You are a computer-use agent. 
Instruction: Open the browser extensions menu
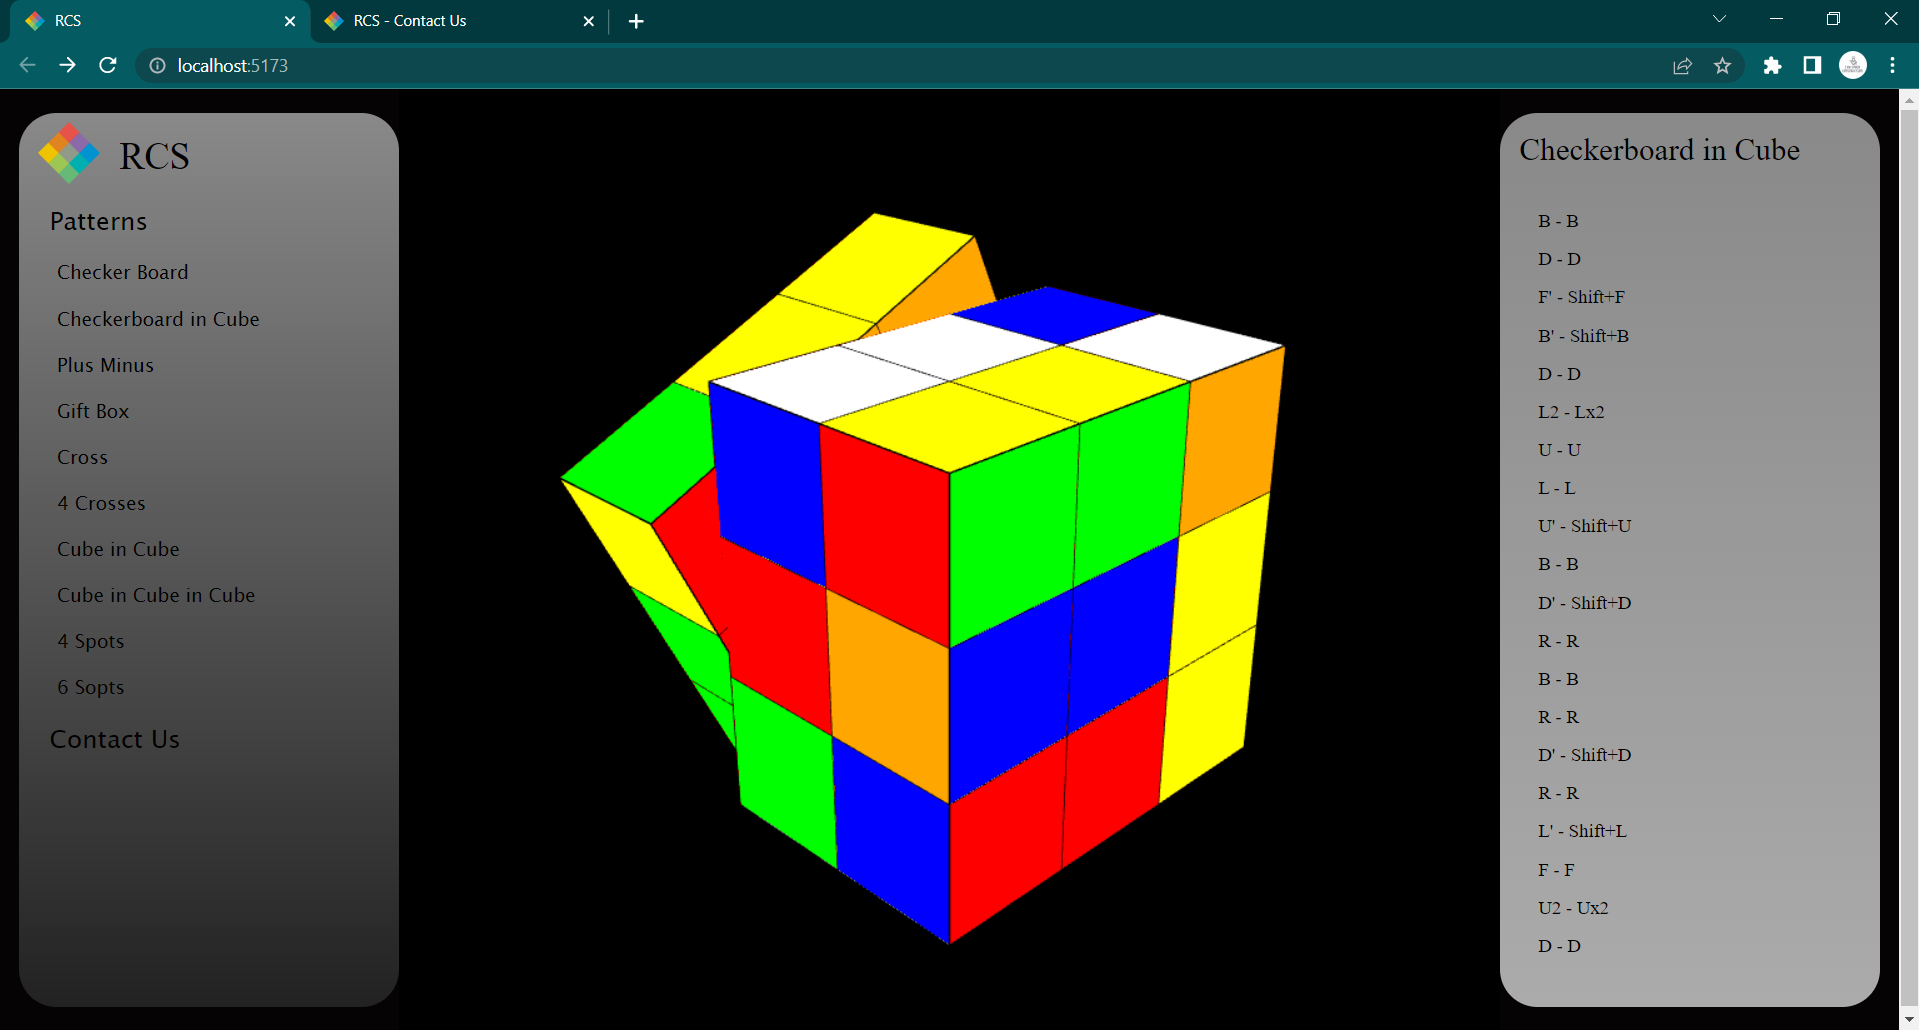[1772, 65]
